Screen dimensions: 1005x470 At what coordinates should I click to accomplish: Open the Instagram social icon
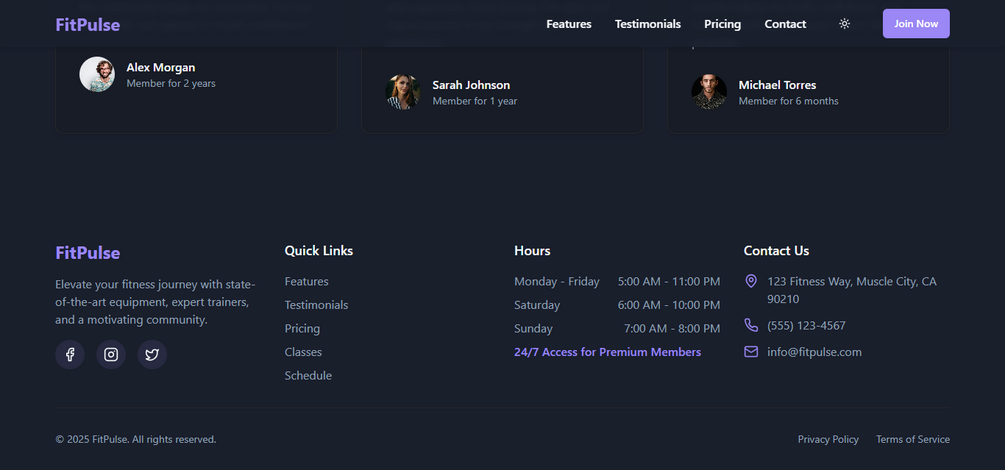[111, 355]
